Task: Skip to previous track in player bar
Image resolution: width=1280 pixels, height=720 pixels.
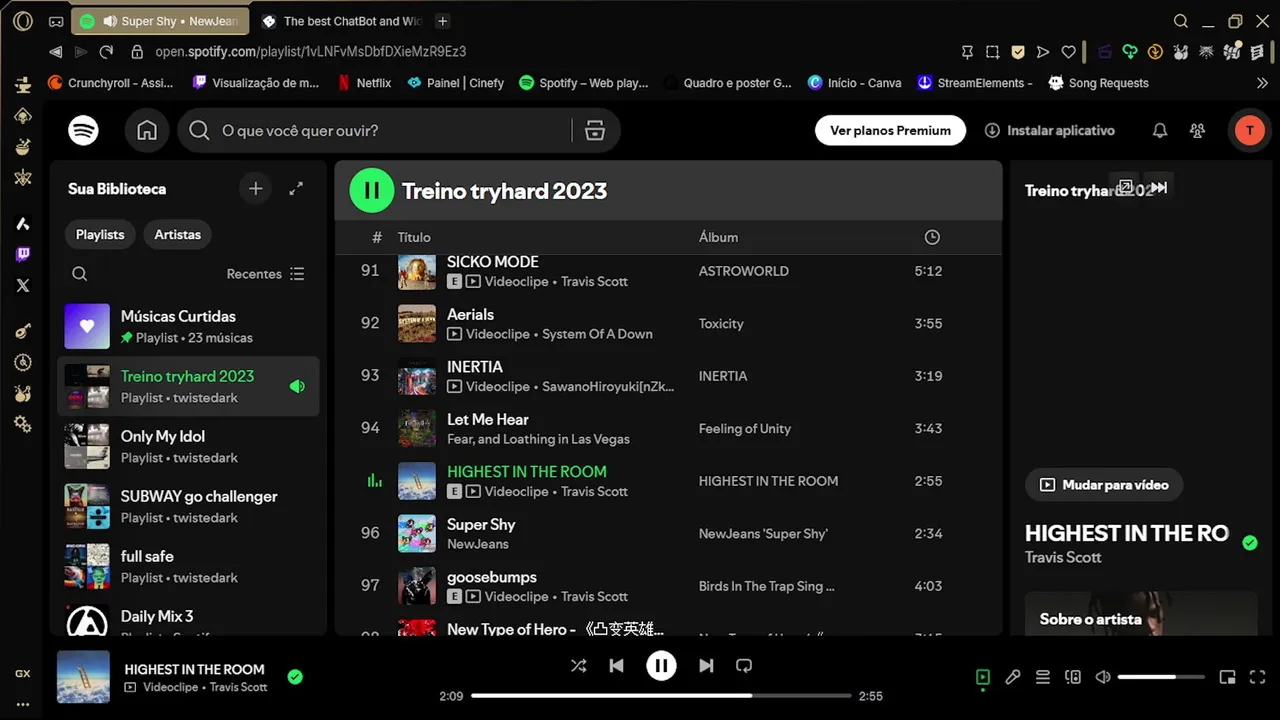Action: click(x=616, y=665)
